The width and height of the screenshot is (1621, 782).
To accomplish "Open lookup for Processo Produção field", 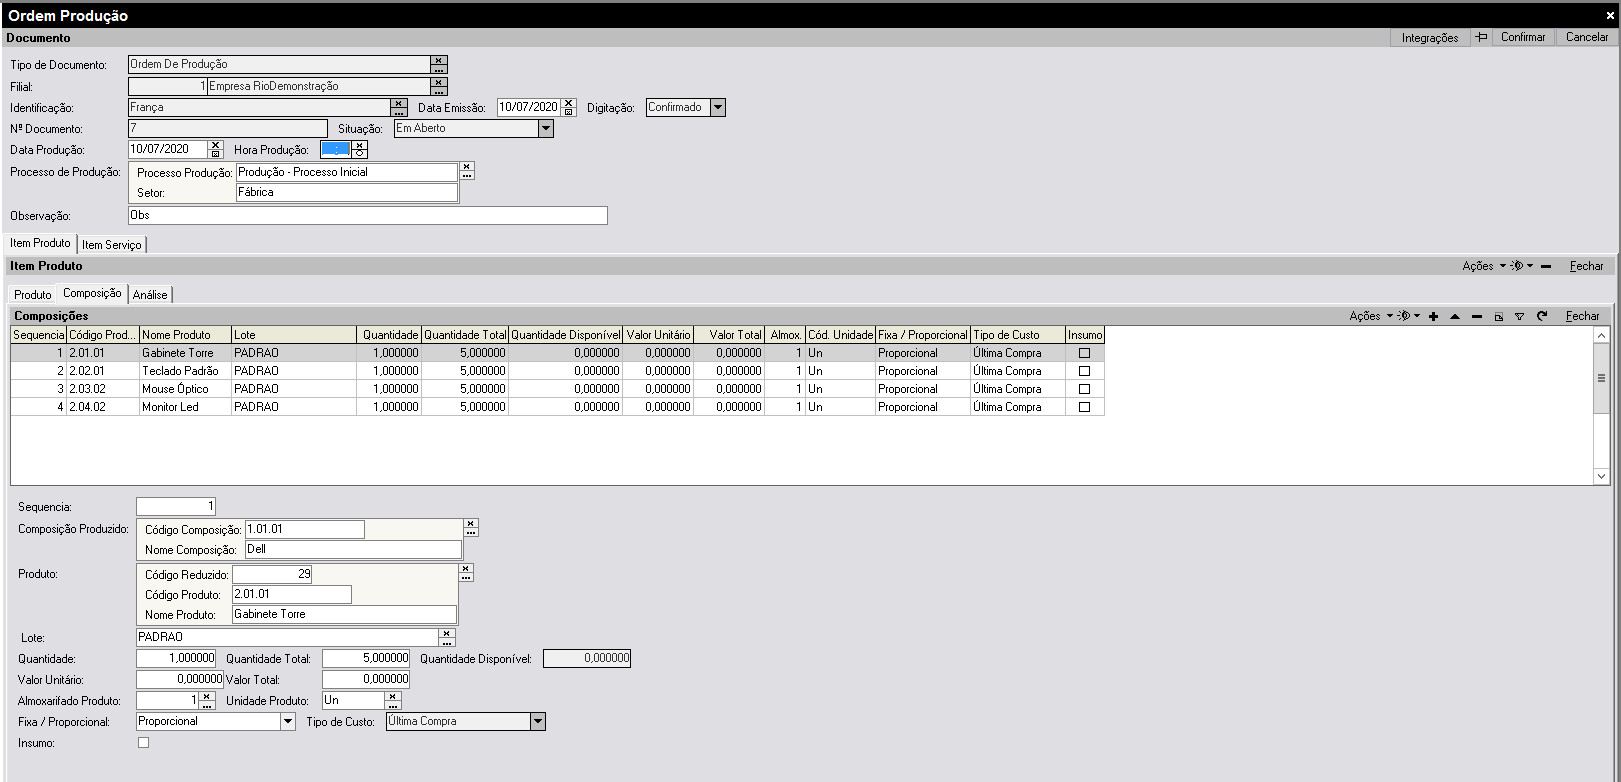I will (x=467, y=176).
